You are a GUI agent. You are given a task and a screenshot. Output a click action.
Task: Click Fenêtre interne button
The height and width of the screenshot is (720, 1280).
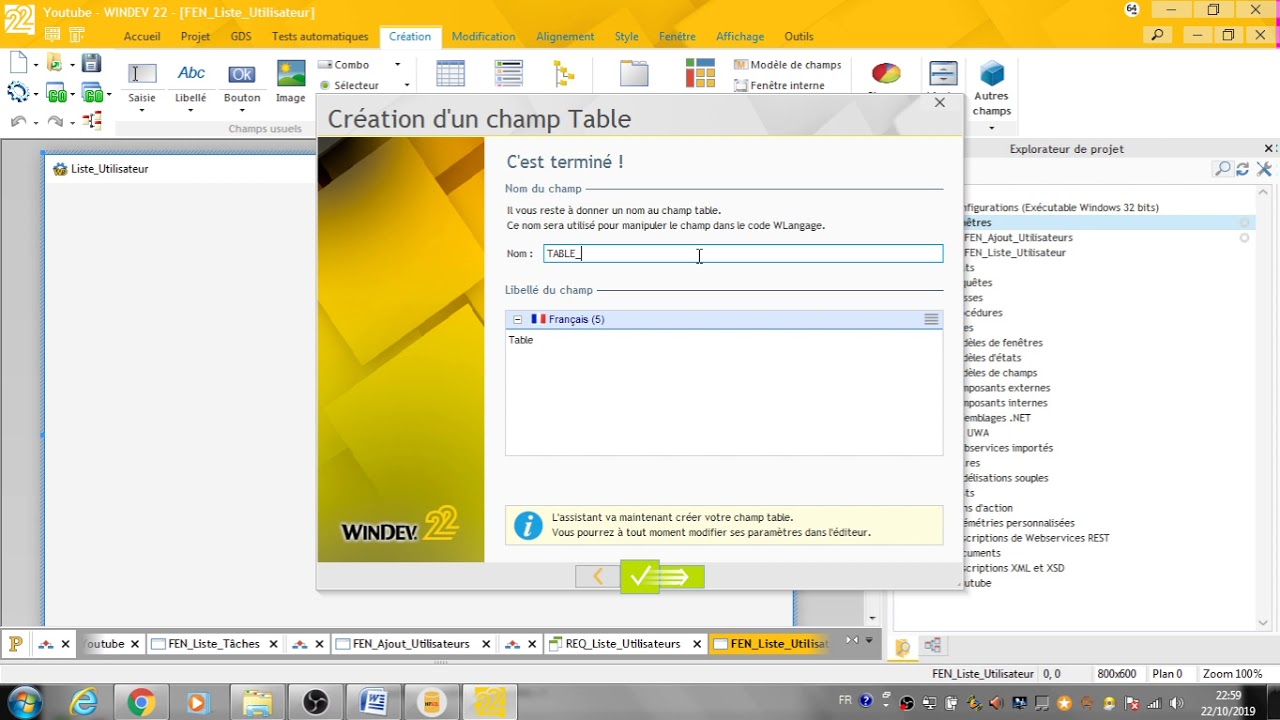tap(779, 86)
